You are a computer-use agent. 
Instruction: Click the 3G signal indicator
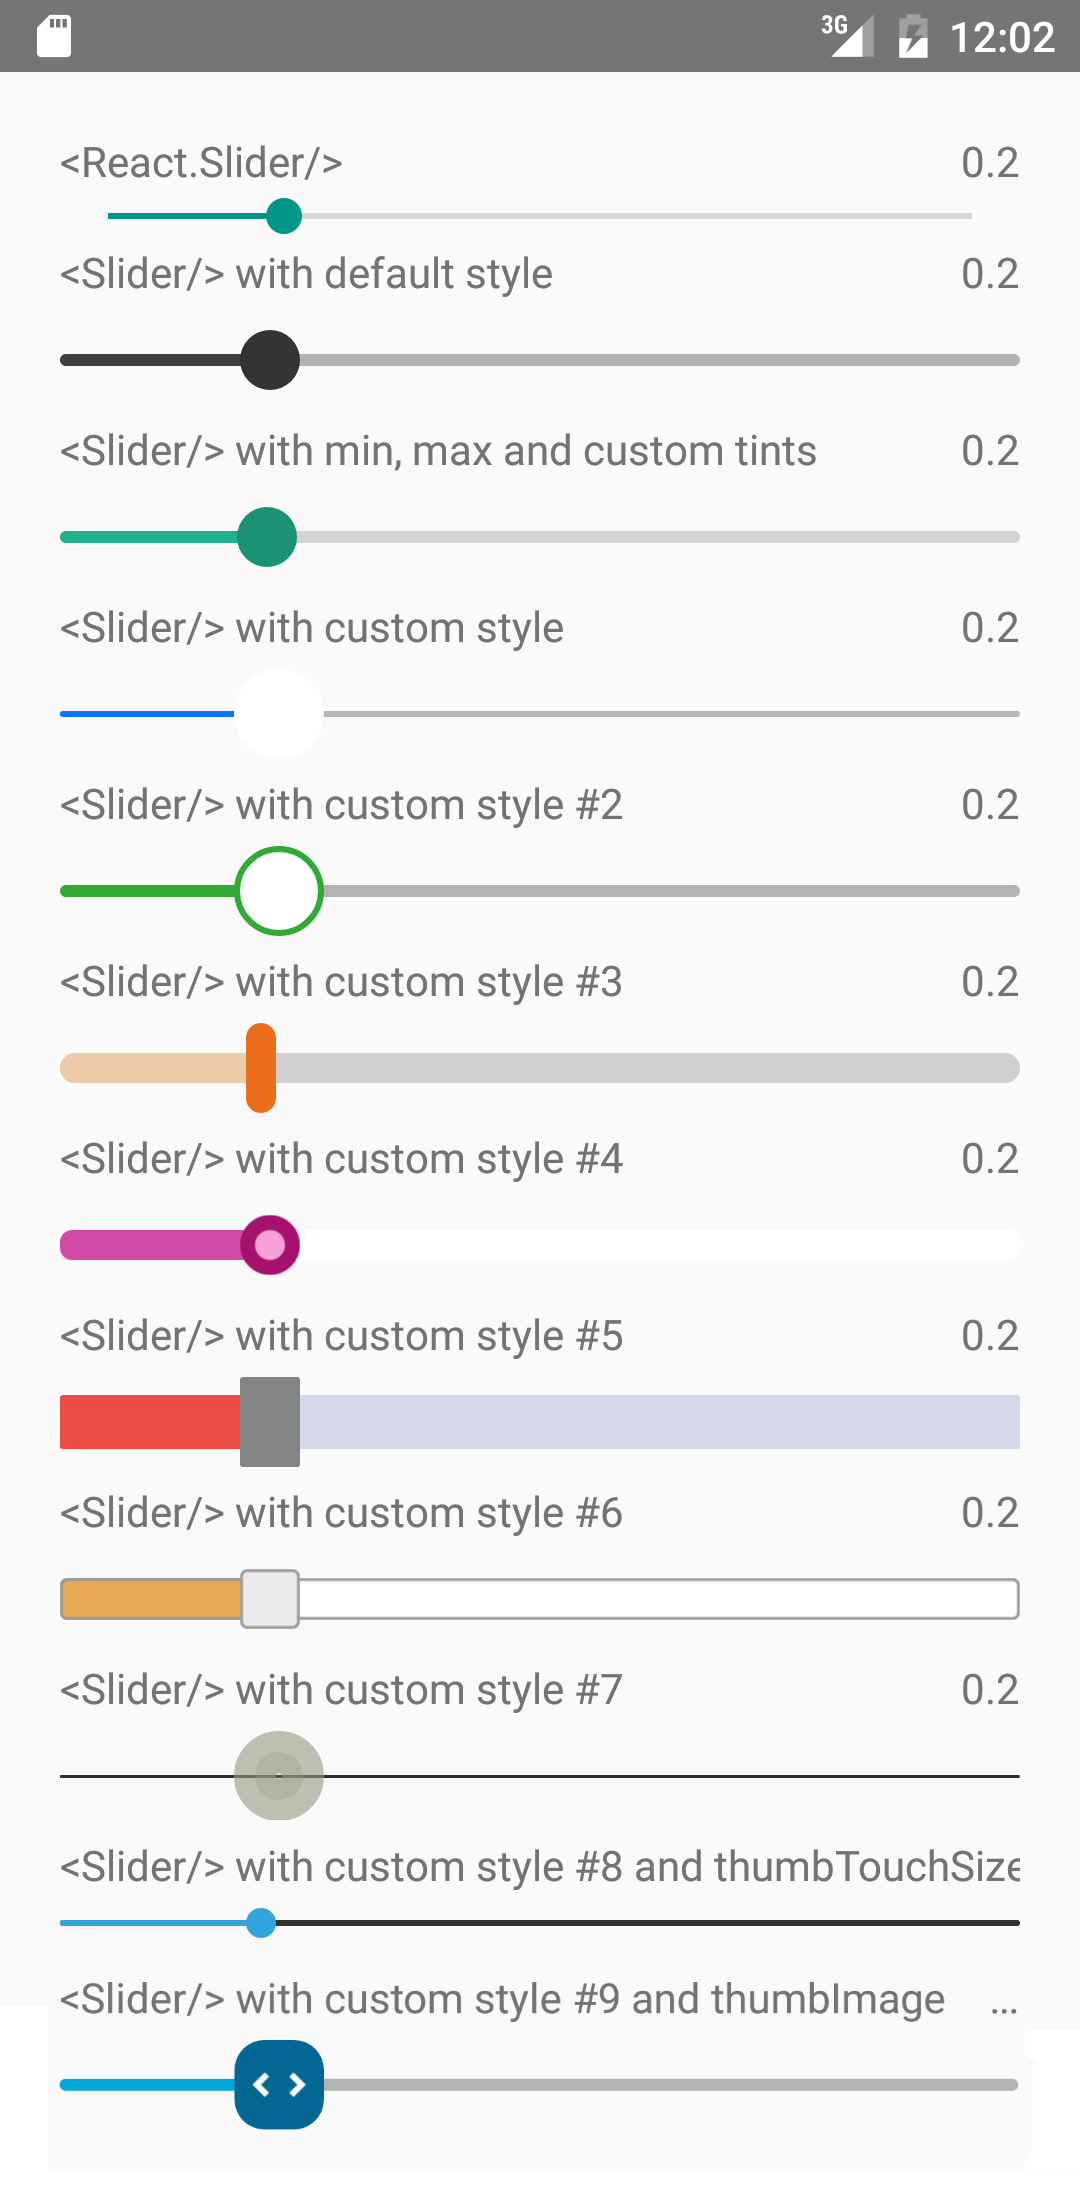coord(843,35)
